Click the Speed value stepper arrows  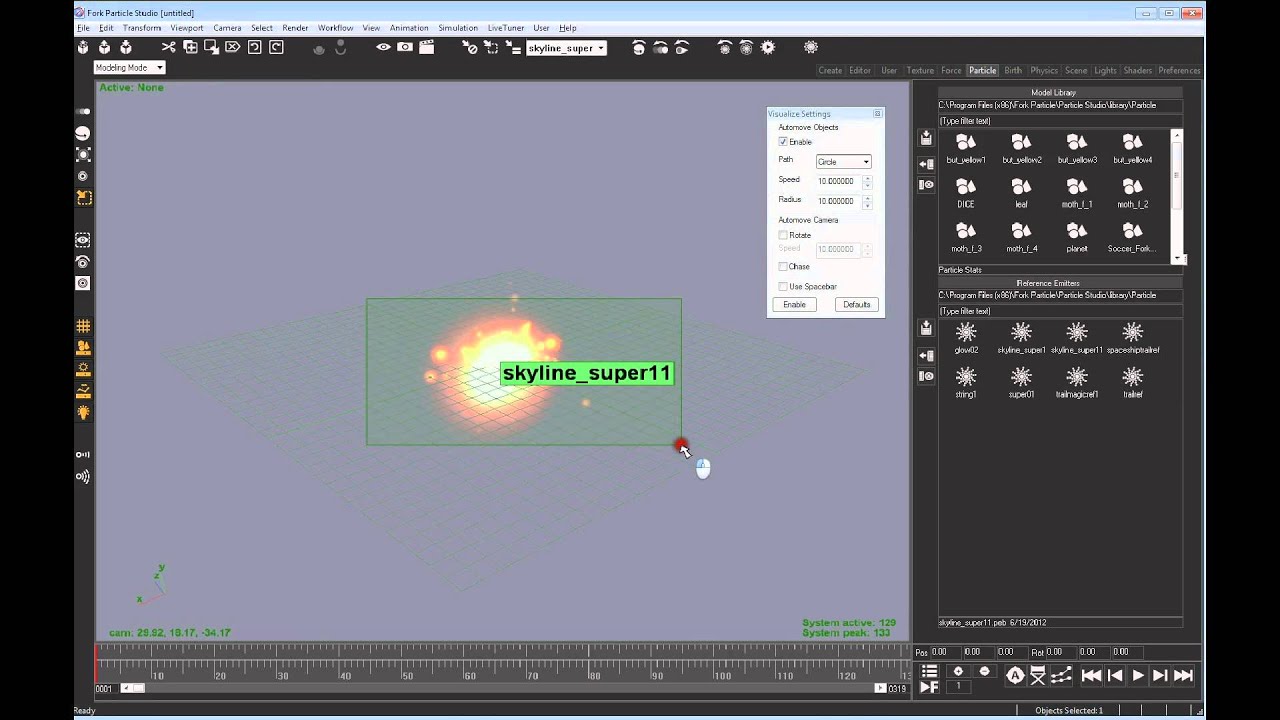click(x=867, y=181)
